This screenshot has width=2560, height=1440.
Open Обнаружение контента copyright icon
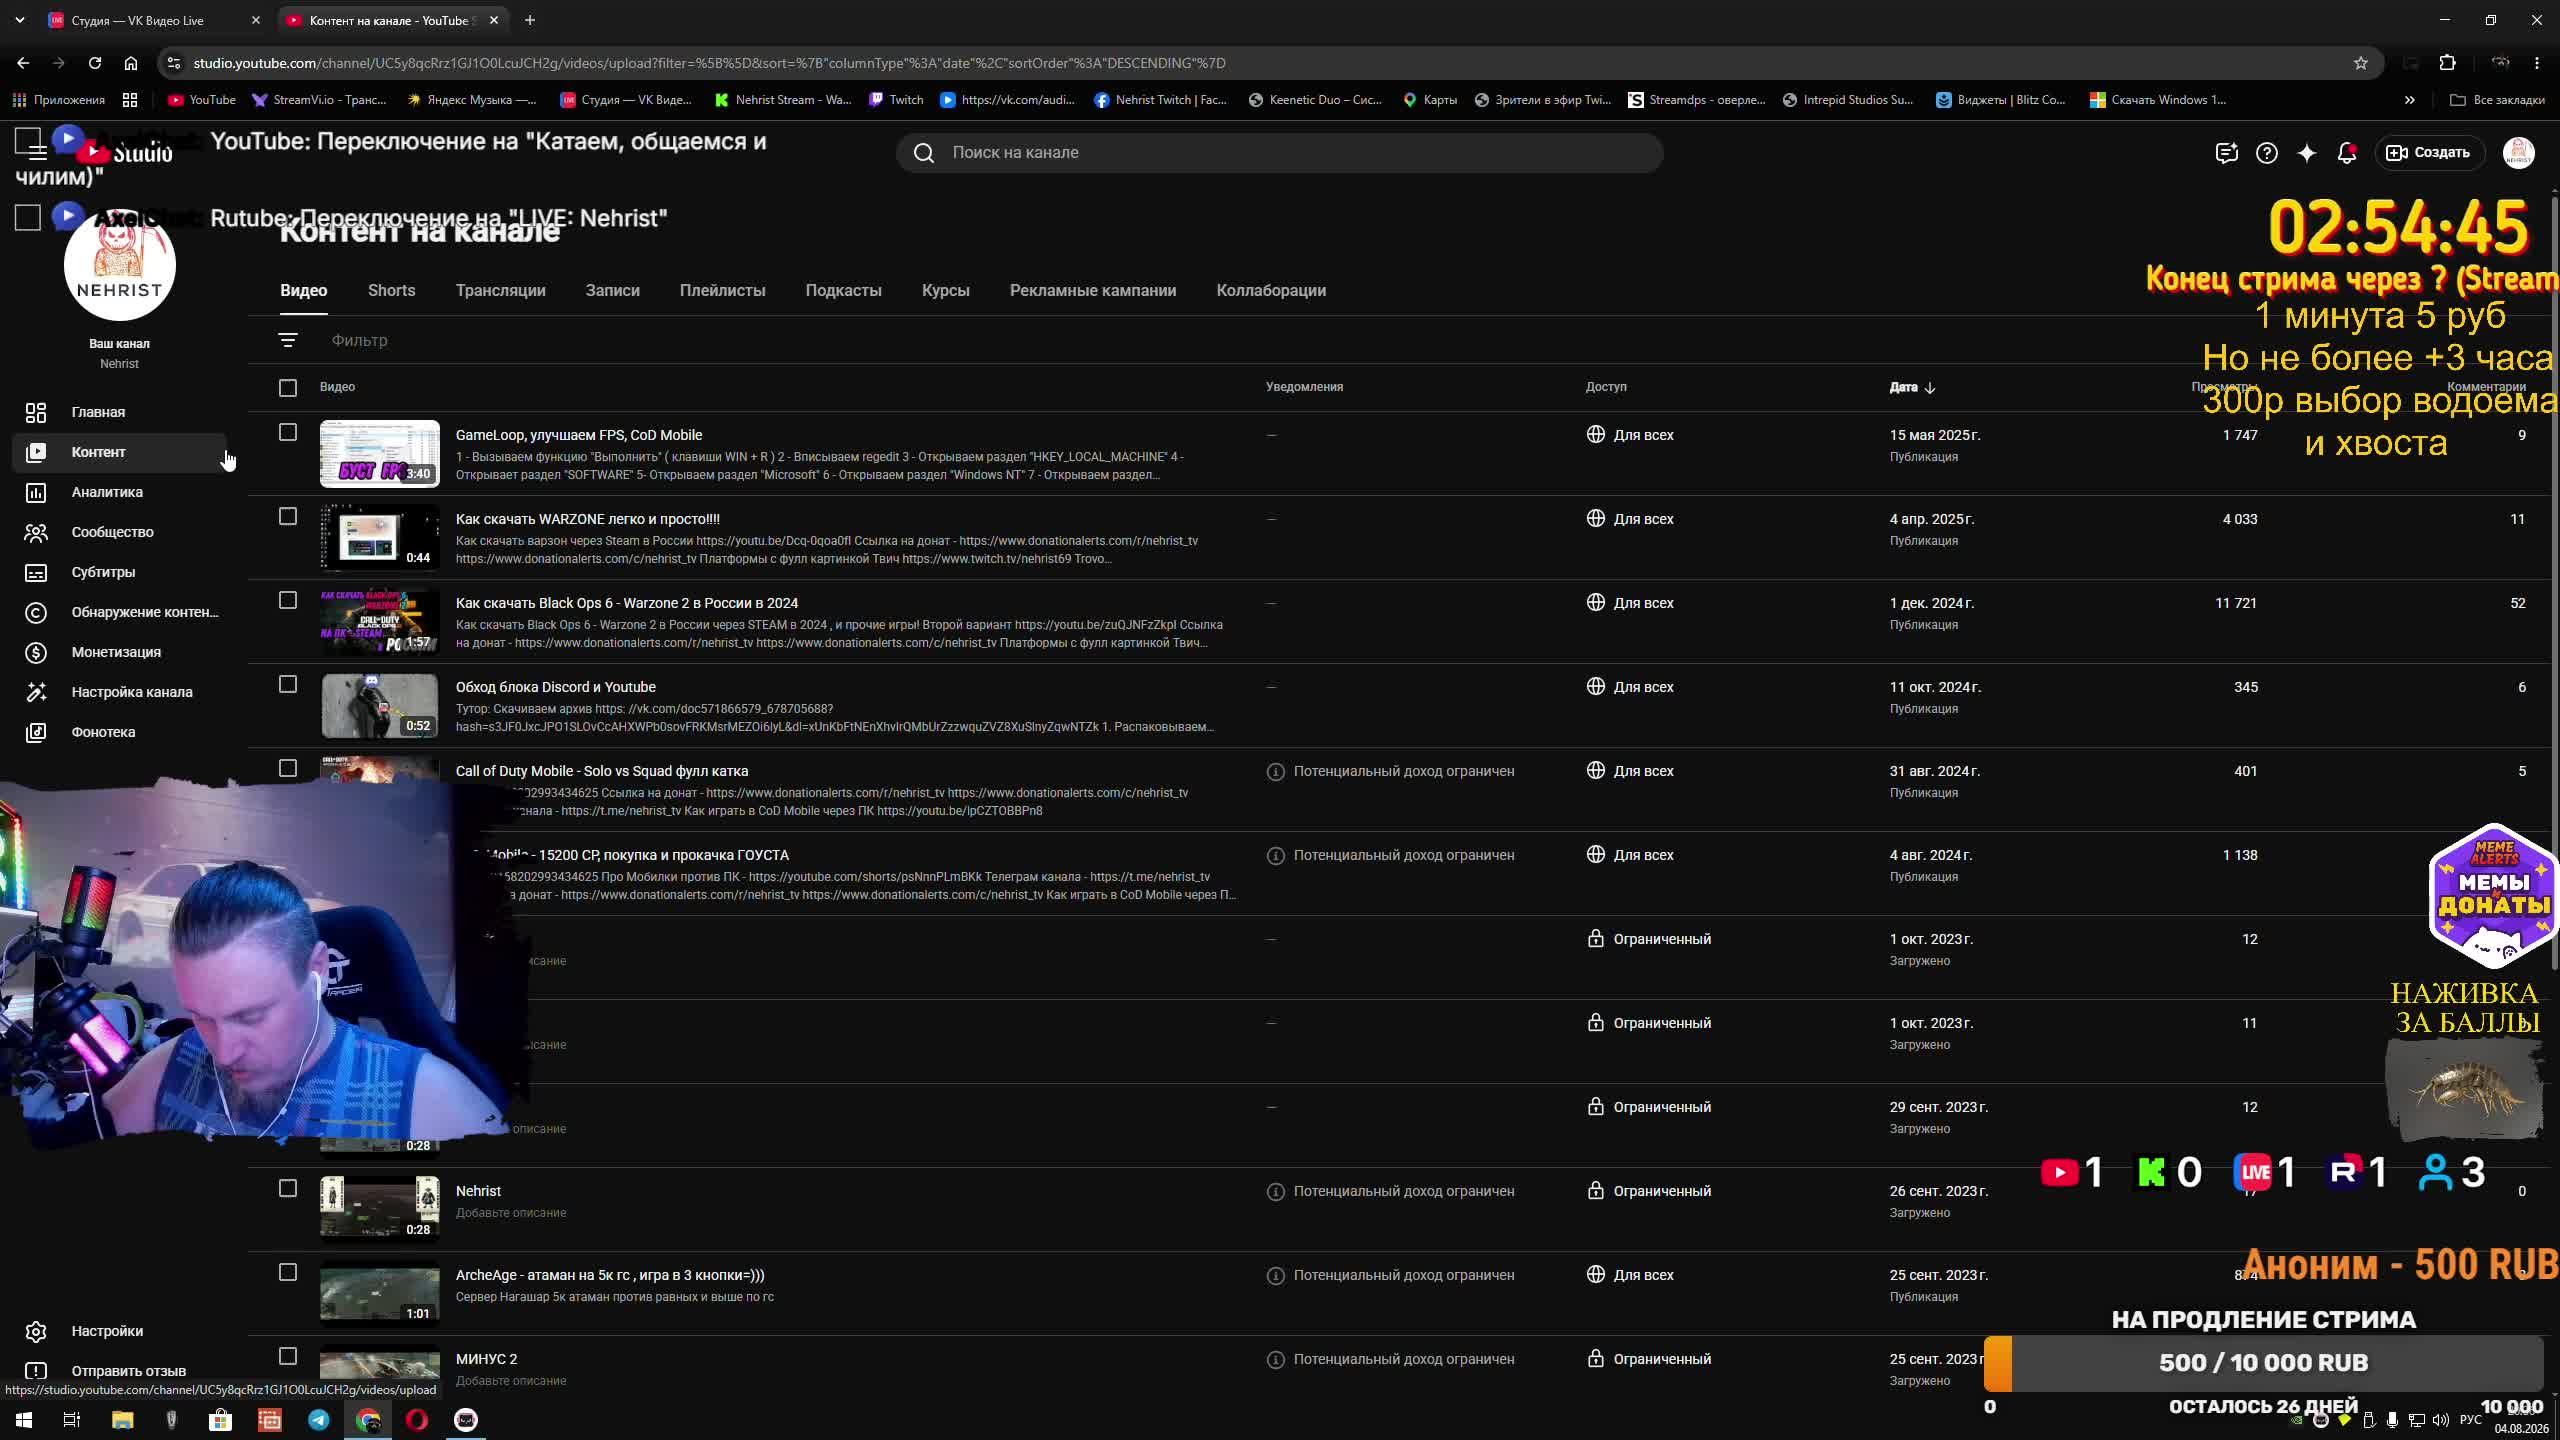(x=36, y=612)
